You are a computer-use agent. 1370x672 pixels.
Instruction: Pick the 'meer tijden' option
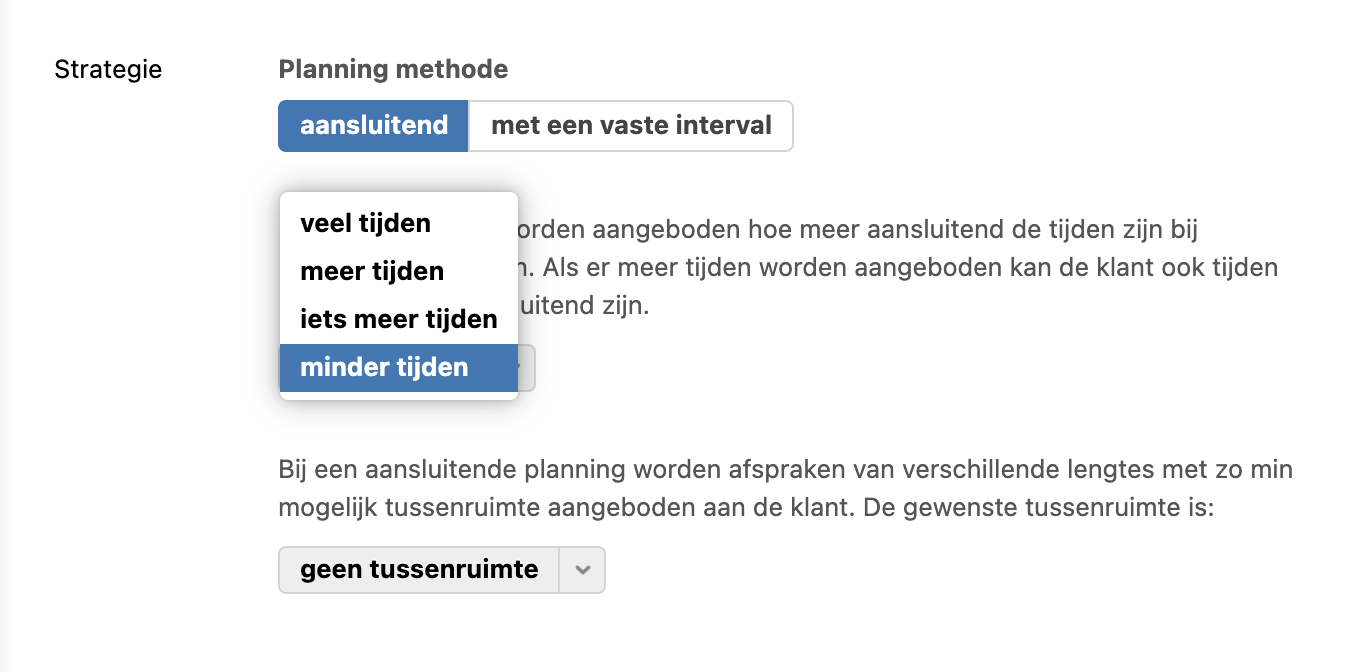pyautogui.click(x=372, y=271)
